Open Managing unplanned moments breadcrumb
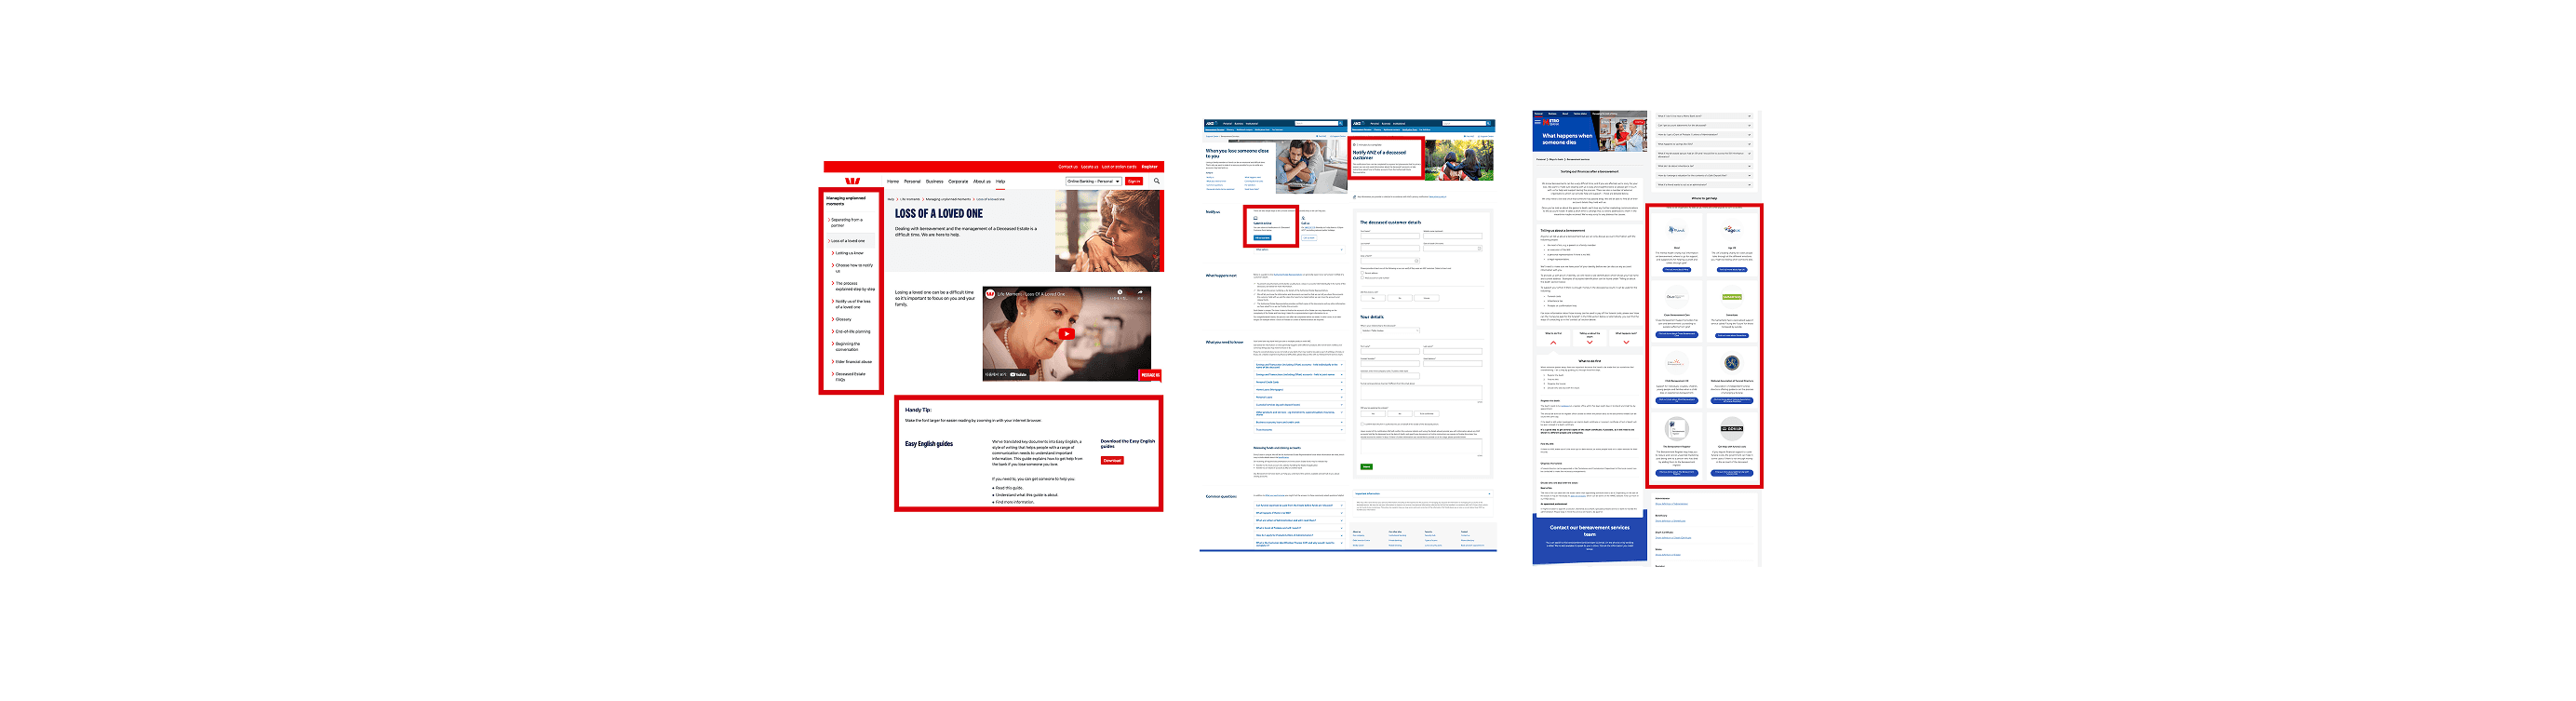Screen dimensions: 2576x701 (x=948, y=199)
